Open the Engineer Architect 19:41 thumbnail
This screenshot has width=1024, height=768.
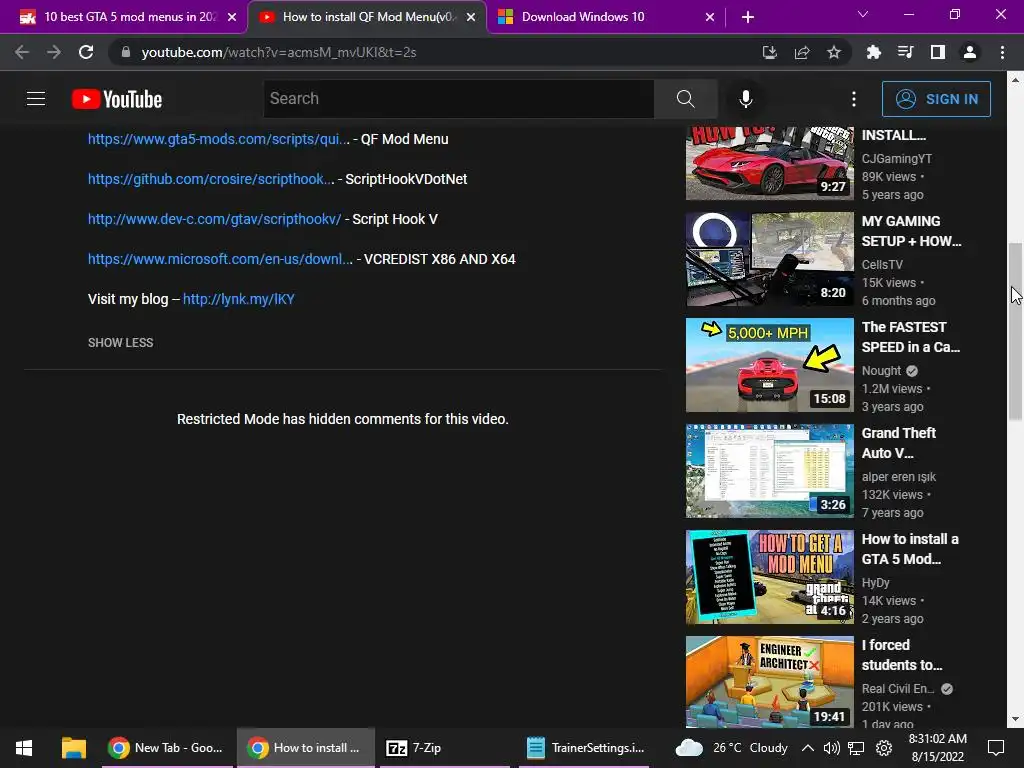(769, 682)
